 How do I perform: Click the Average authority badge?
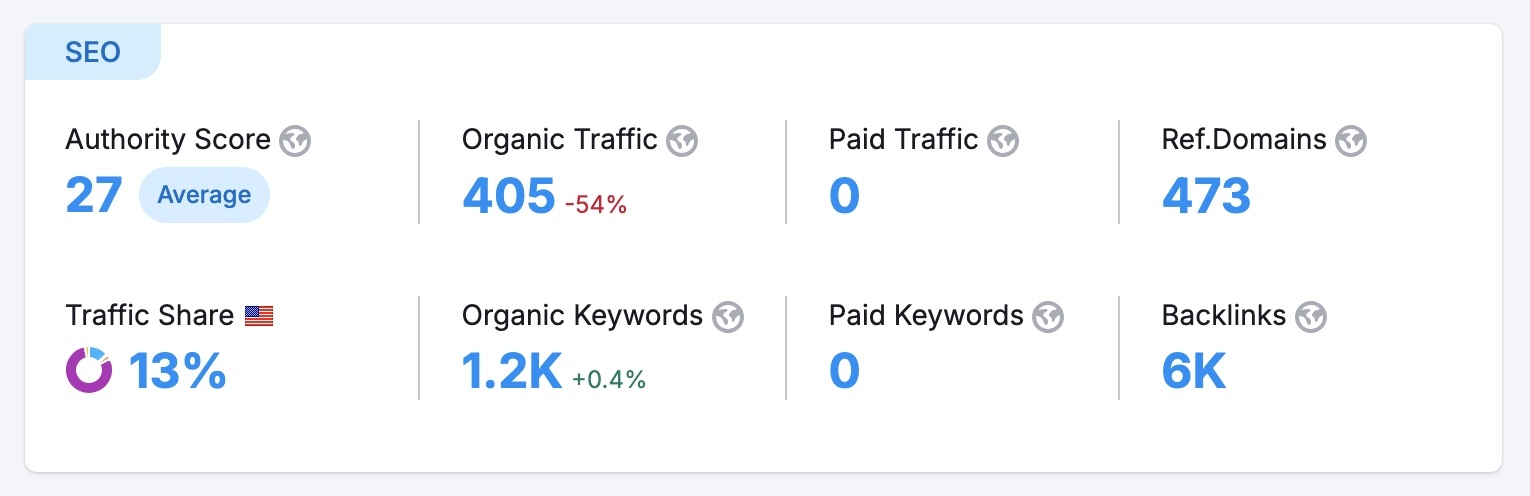(x=204, y=195)
